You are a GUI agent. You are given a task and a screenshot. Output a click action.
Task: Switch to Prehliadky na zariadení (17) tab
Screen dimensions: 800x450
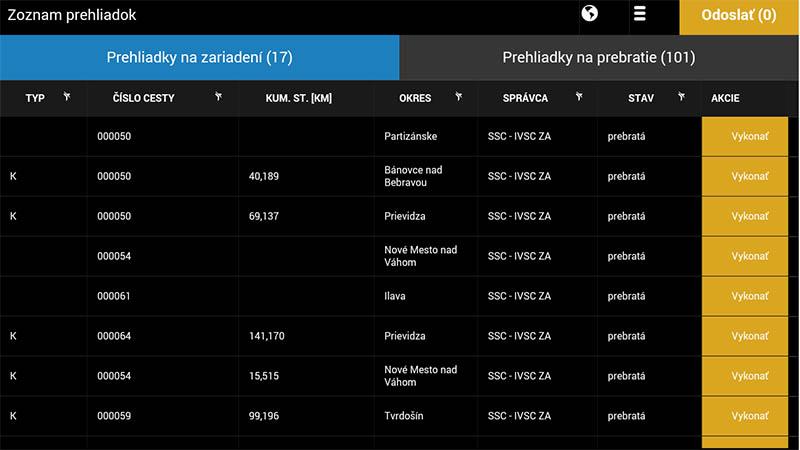pos(199,57)
